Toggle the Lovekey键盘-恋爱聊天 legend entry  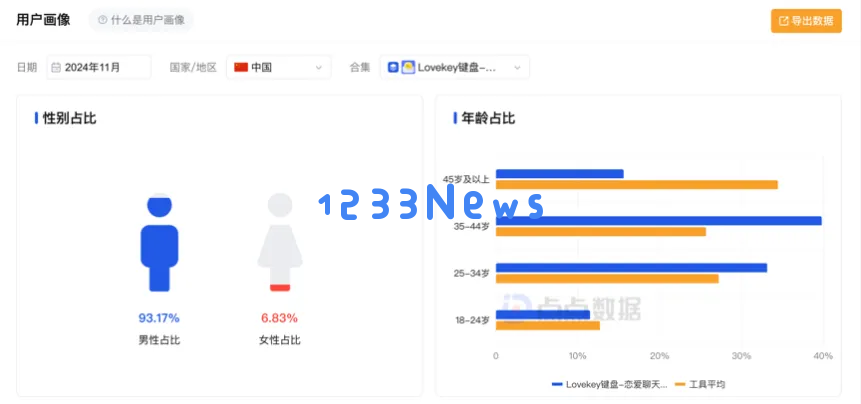click(x=610, y=384)
